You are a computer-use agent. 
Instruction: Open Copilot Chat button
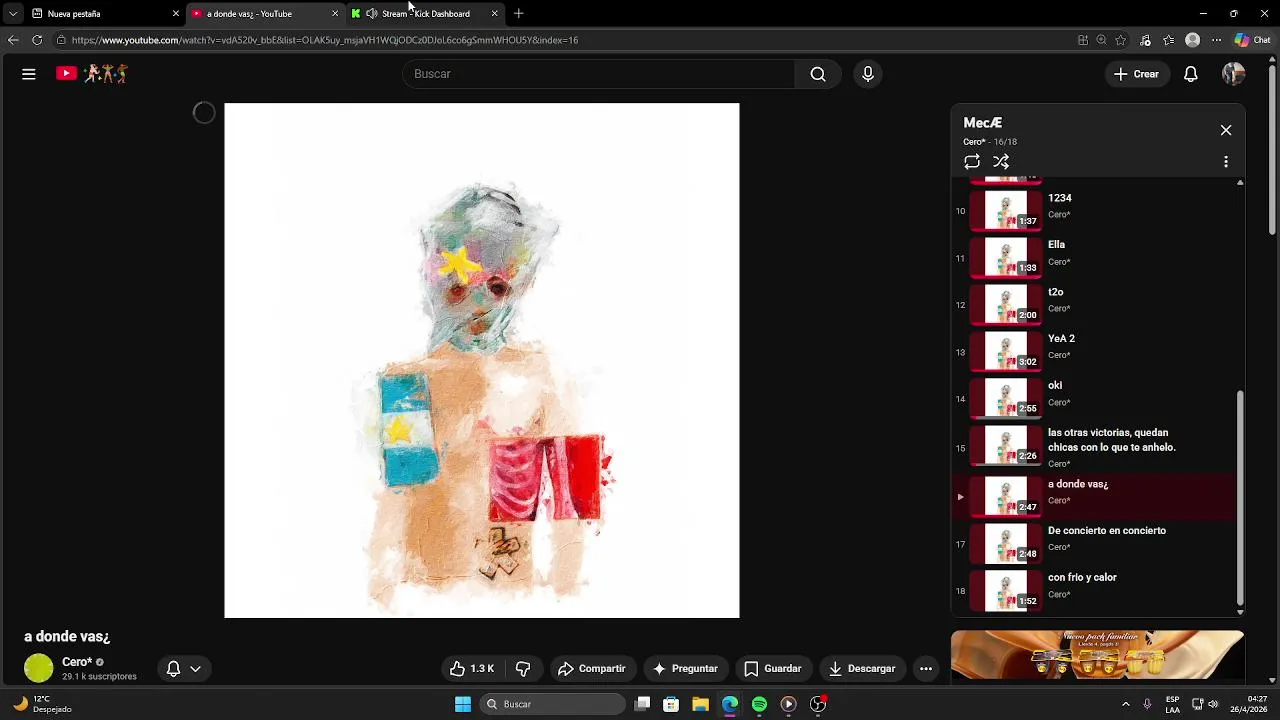1253,40
